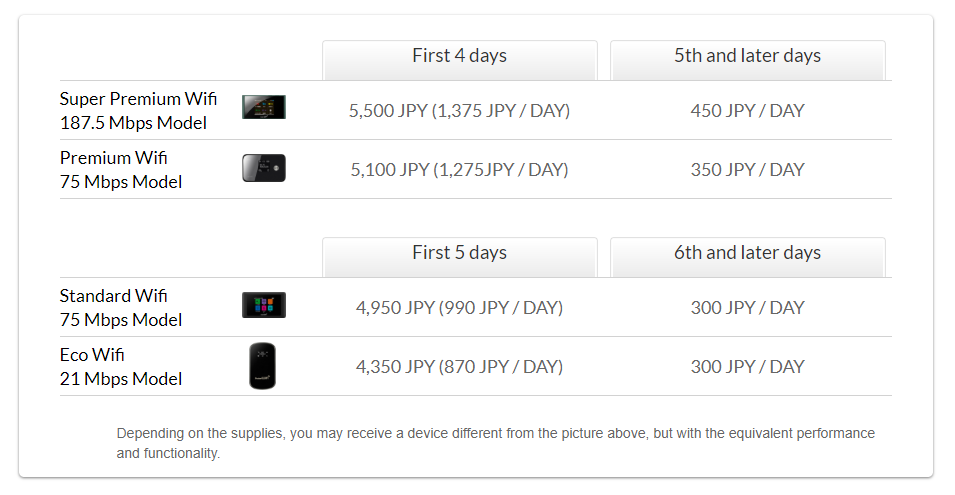Click the Premium Wifi 75 Mbps Model label
This screenshot has width=955, height=495.
[121, 169]
